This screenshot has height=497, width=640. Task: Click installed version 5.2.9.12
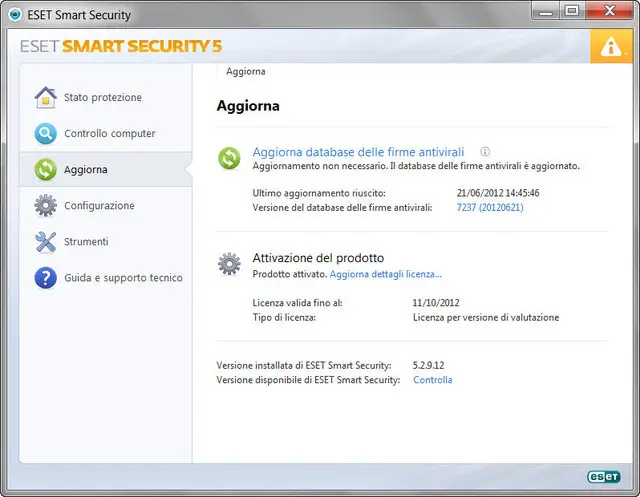point(429,365)
